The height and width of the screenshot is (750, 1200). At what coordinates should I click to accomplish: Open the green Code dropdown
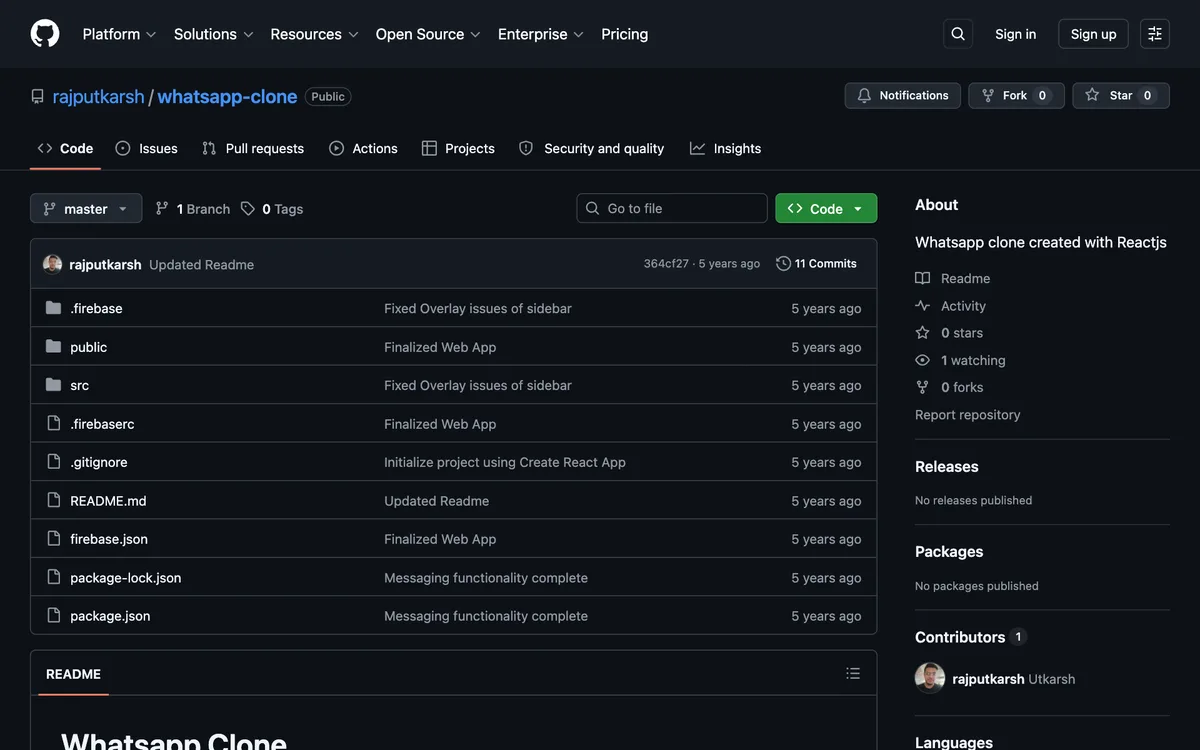[826, 209]
